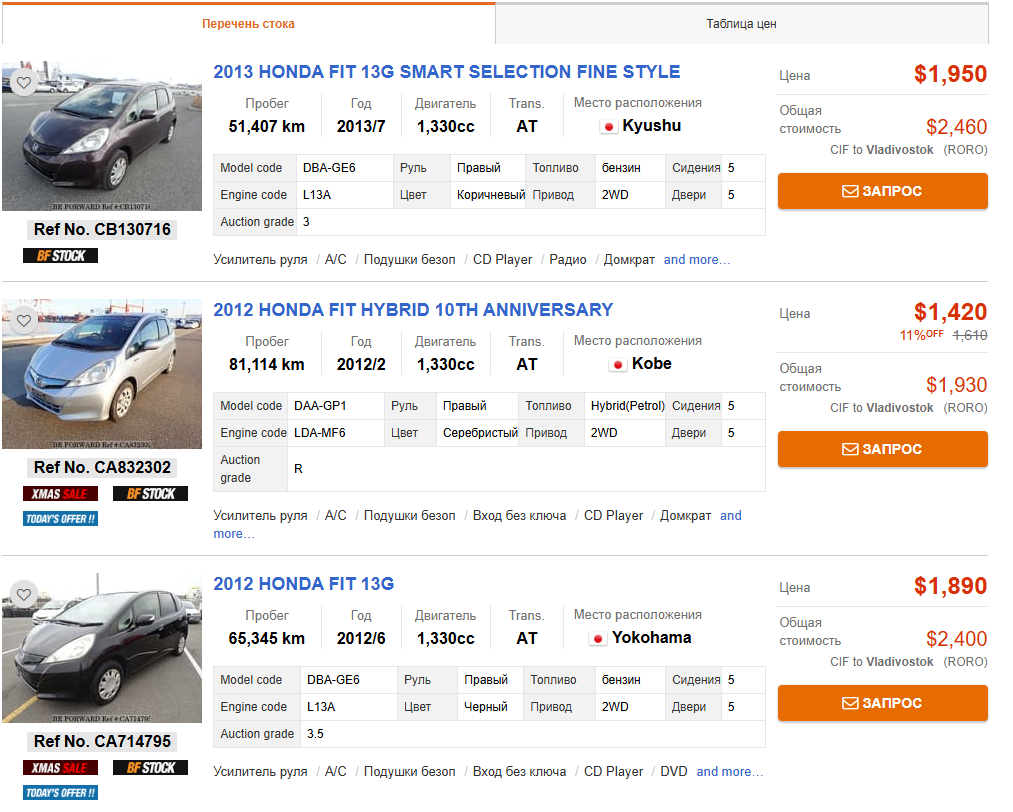This screenshot has height=812, width=1013.
Task: Save the 2012 Honda Fit 13G to favorites
Action: (x=24, y=595)
